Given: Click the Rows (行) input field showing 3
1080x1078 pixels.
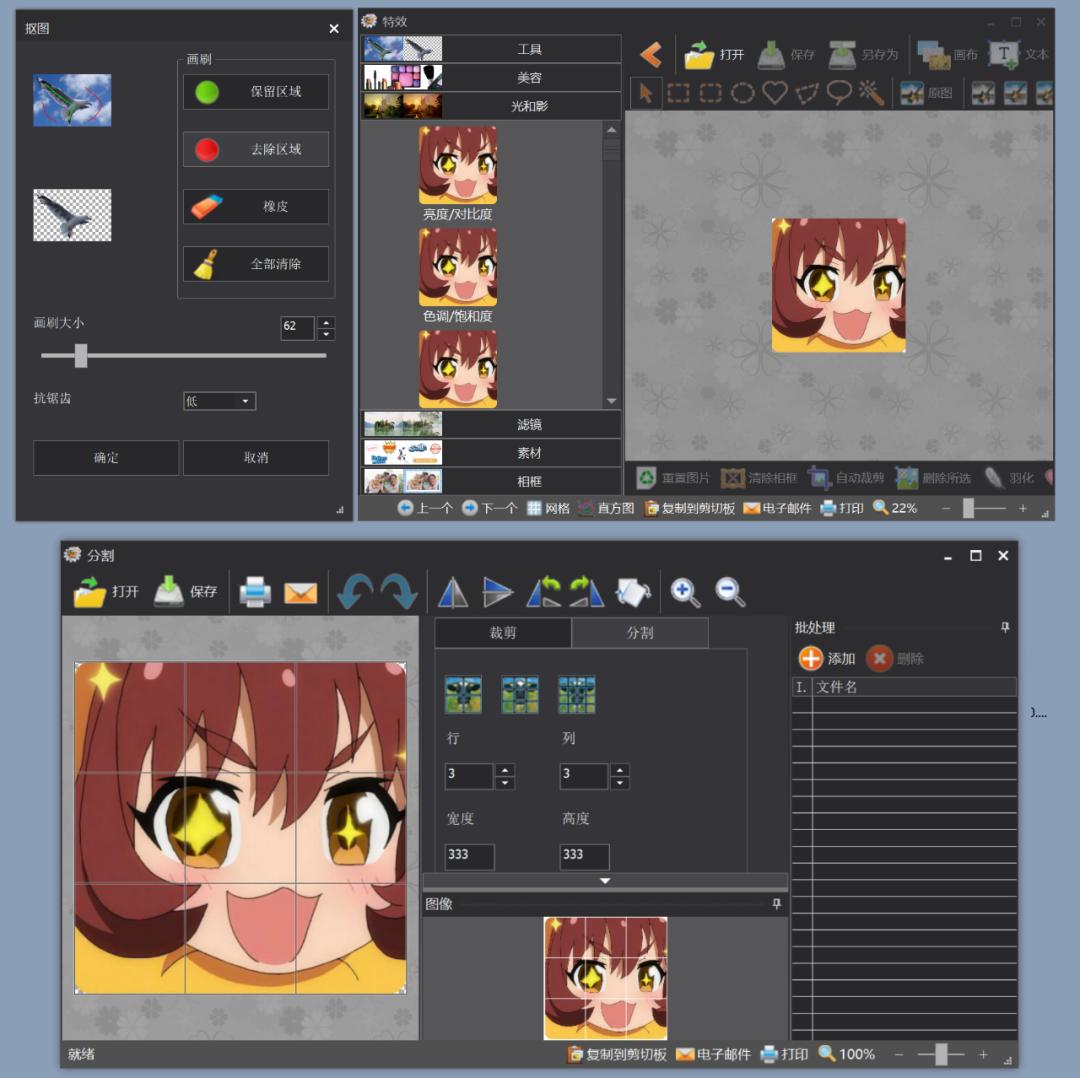Looking at the screenshot, I should coord(469,776).
